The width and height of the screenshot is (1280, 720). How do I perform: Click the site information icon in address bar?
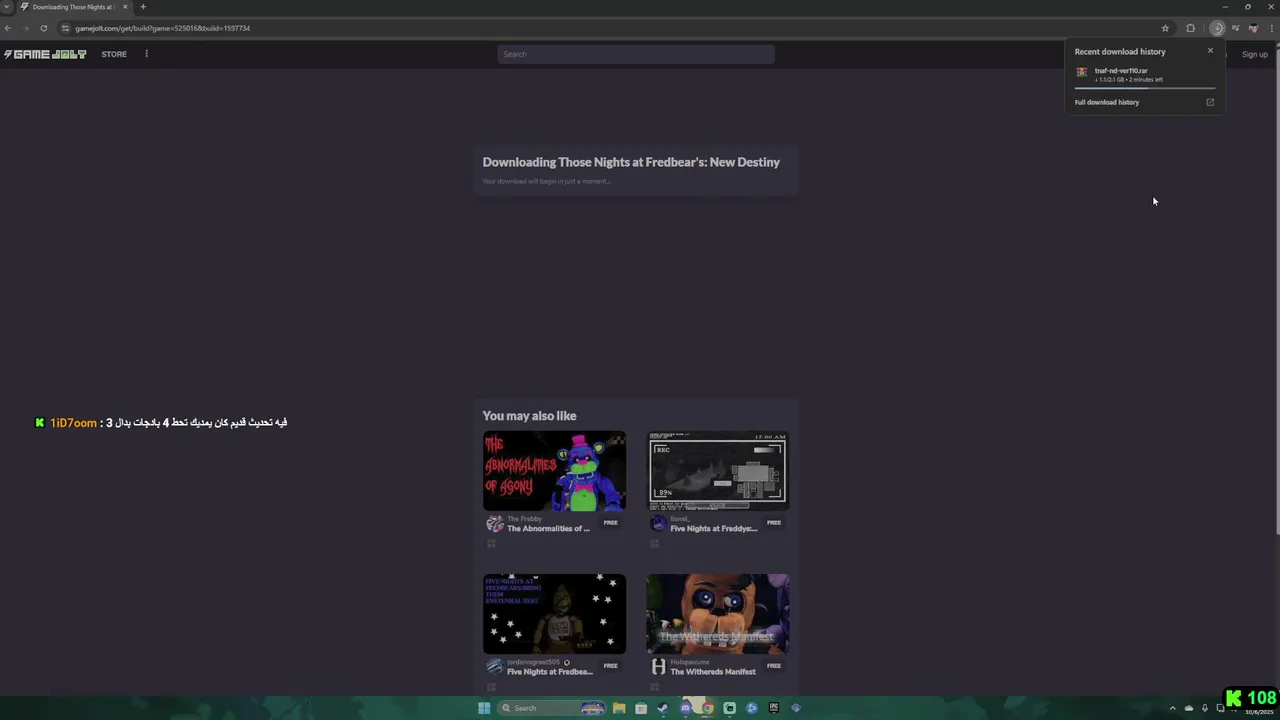(65, 28)
